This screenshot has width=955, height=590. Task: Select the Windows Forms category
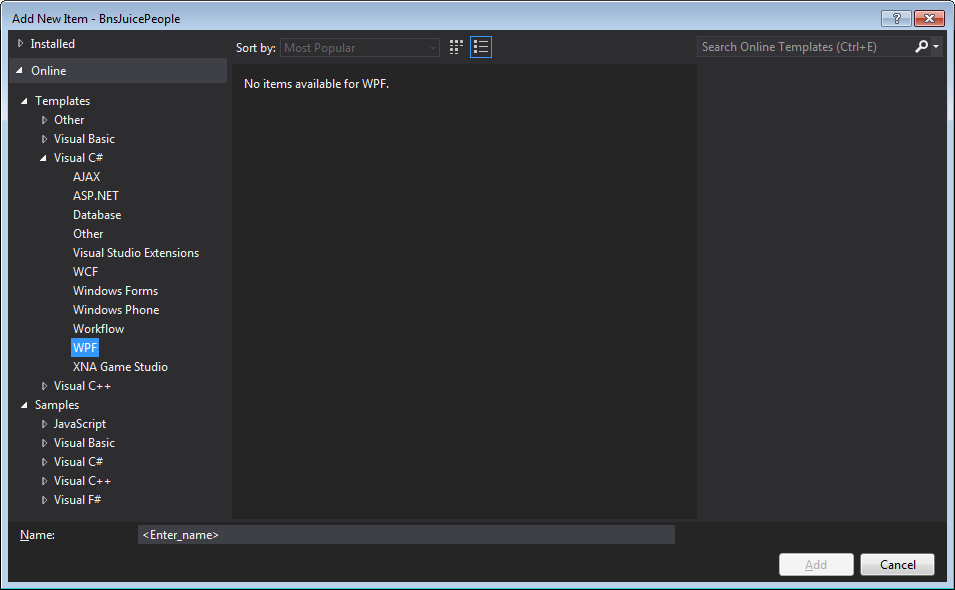(x=115, y=291)
